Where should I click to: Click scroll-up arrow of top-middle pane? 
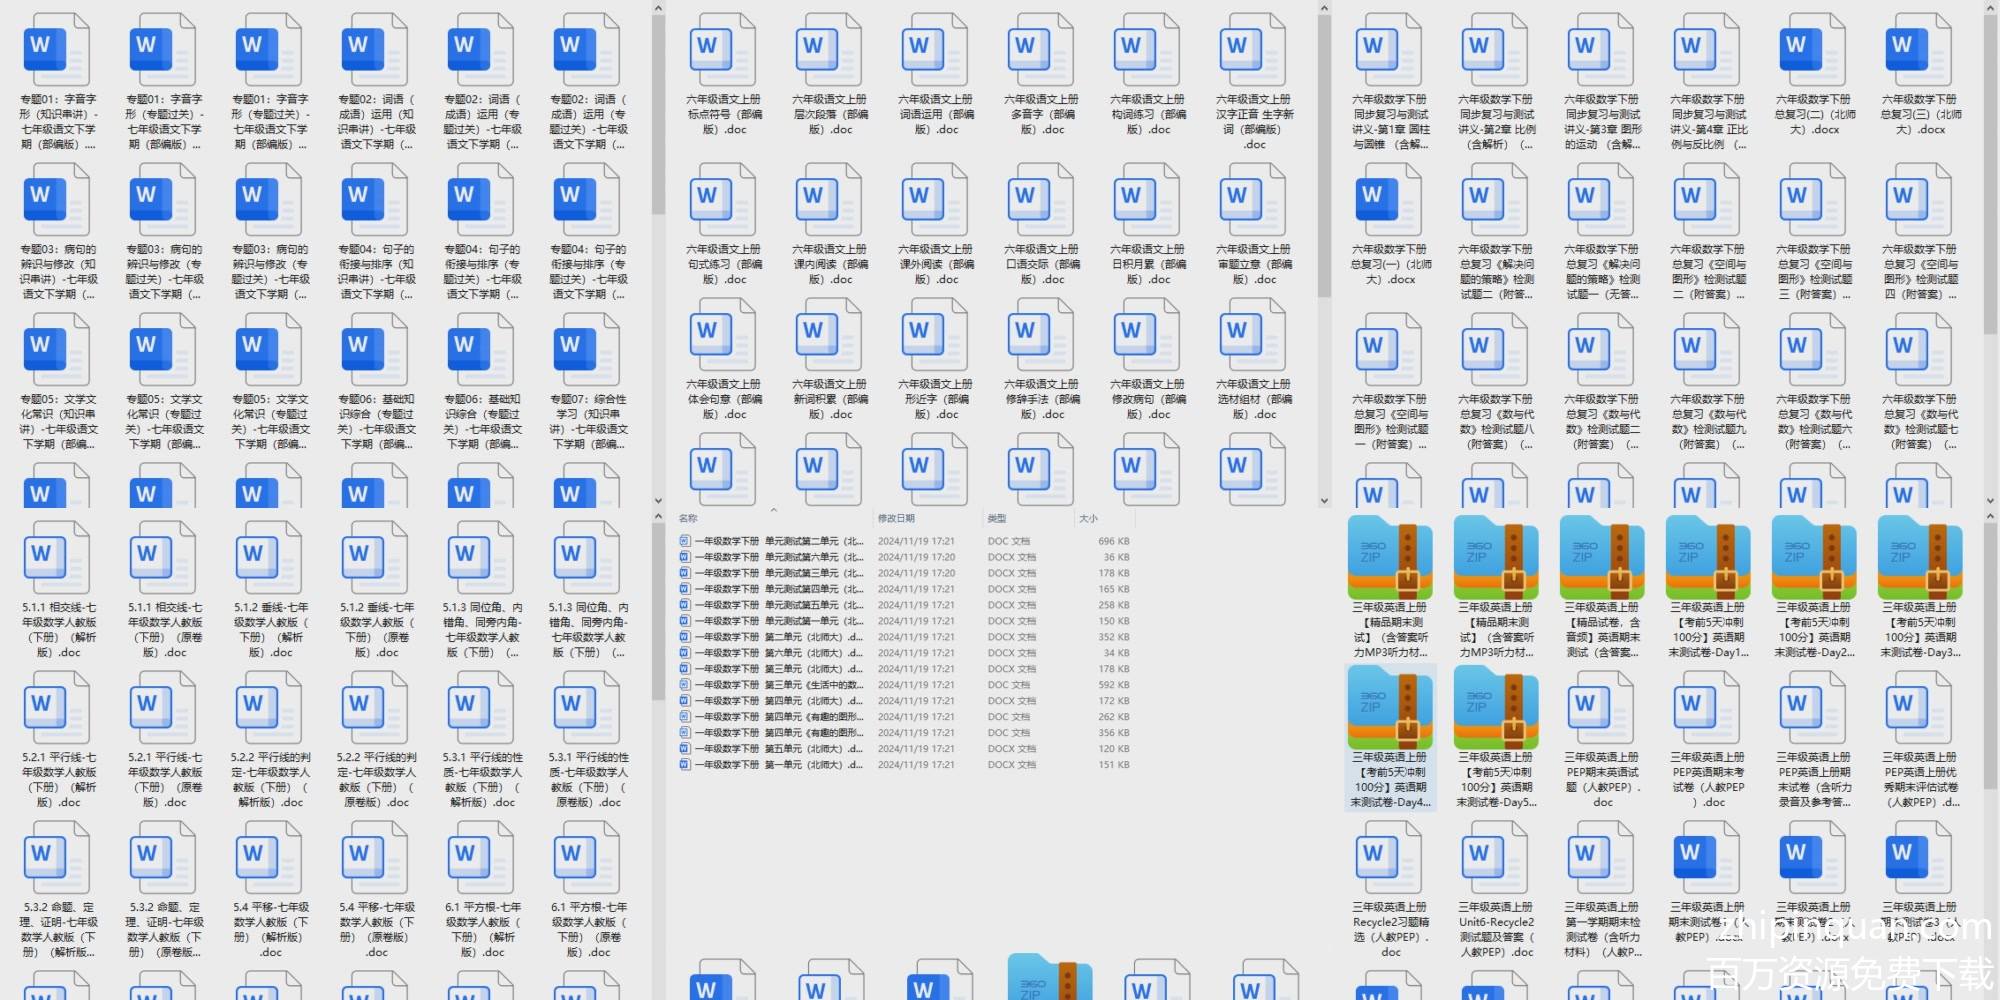tap(1324, 9)
